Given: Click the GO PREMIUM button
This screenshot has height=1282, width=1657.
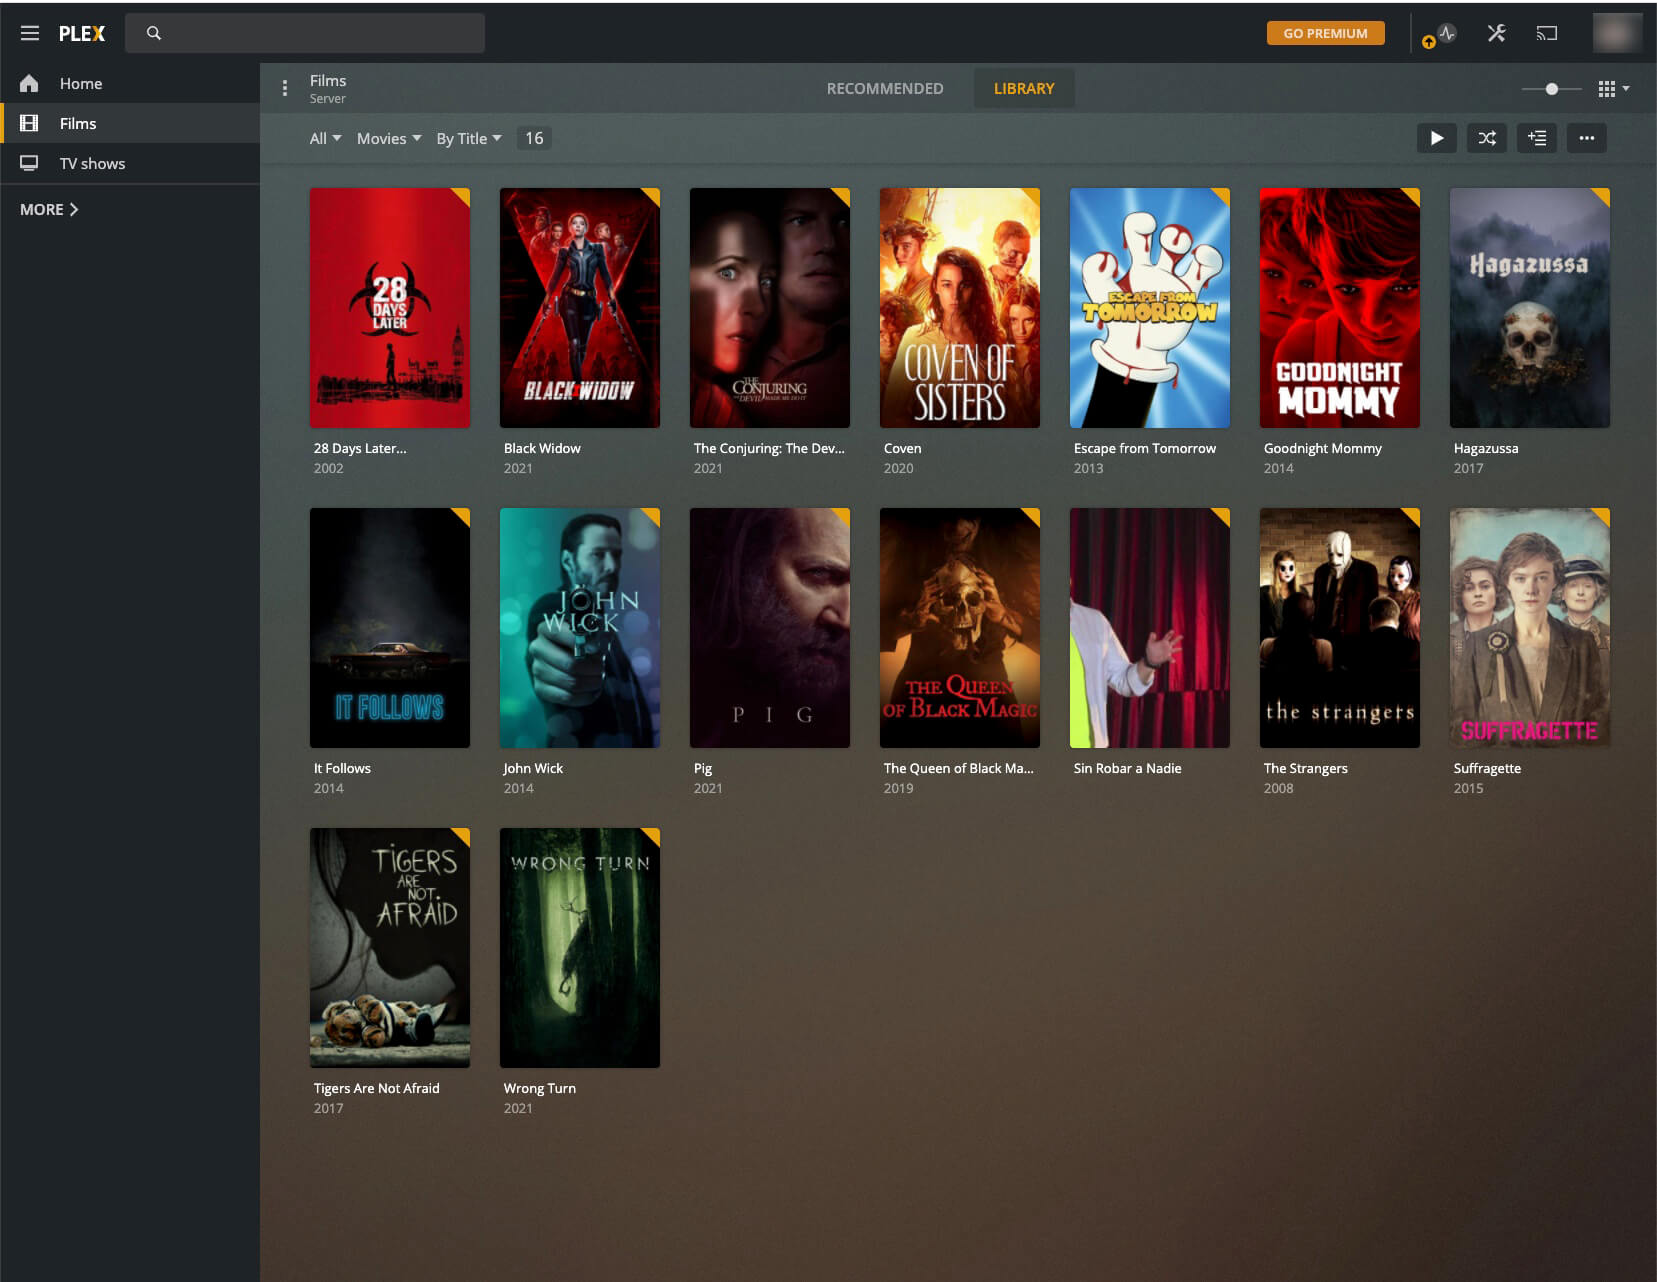Looking at the screenshot, I should (x=1325, y=33).
